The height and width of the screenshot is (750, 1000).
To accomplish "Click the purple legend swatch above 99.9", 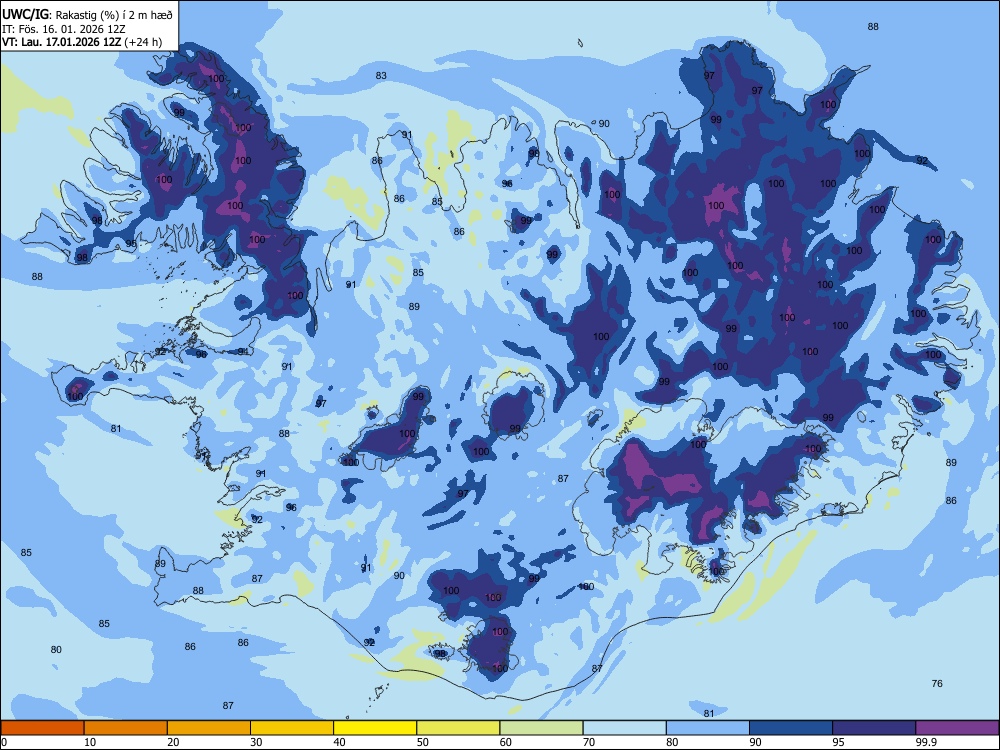I will pos(957,728).
